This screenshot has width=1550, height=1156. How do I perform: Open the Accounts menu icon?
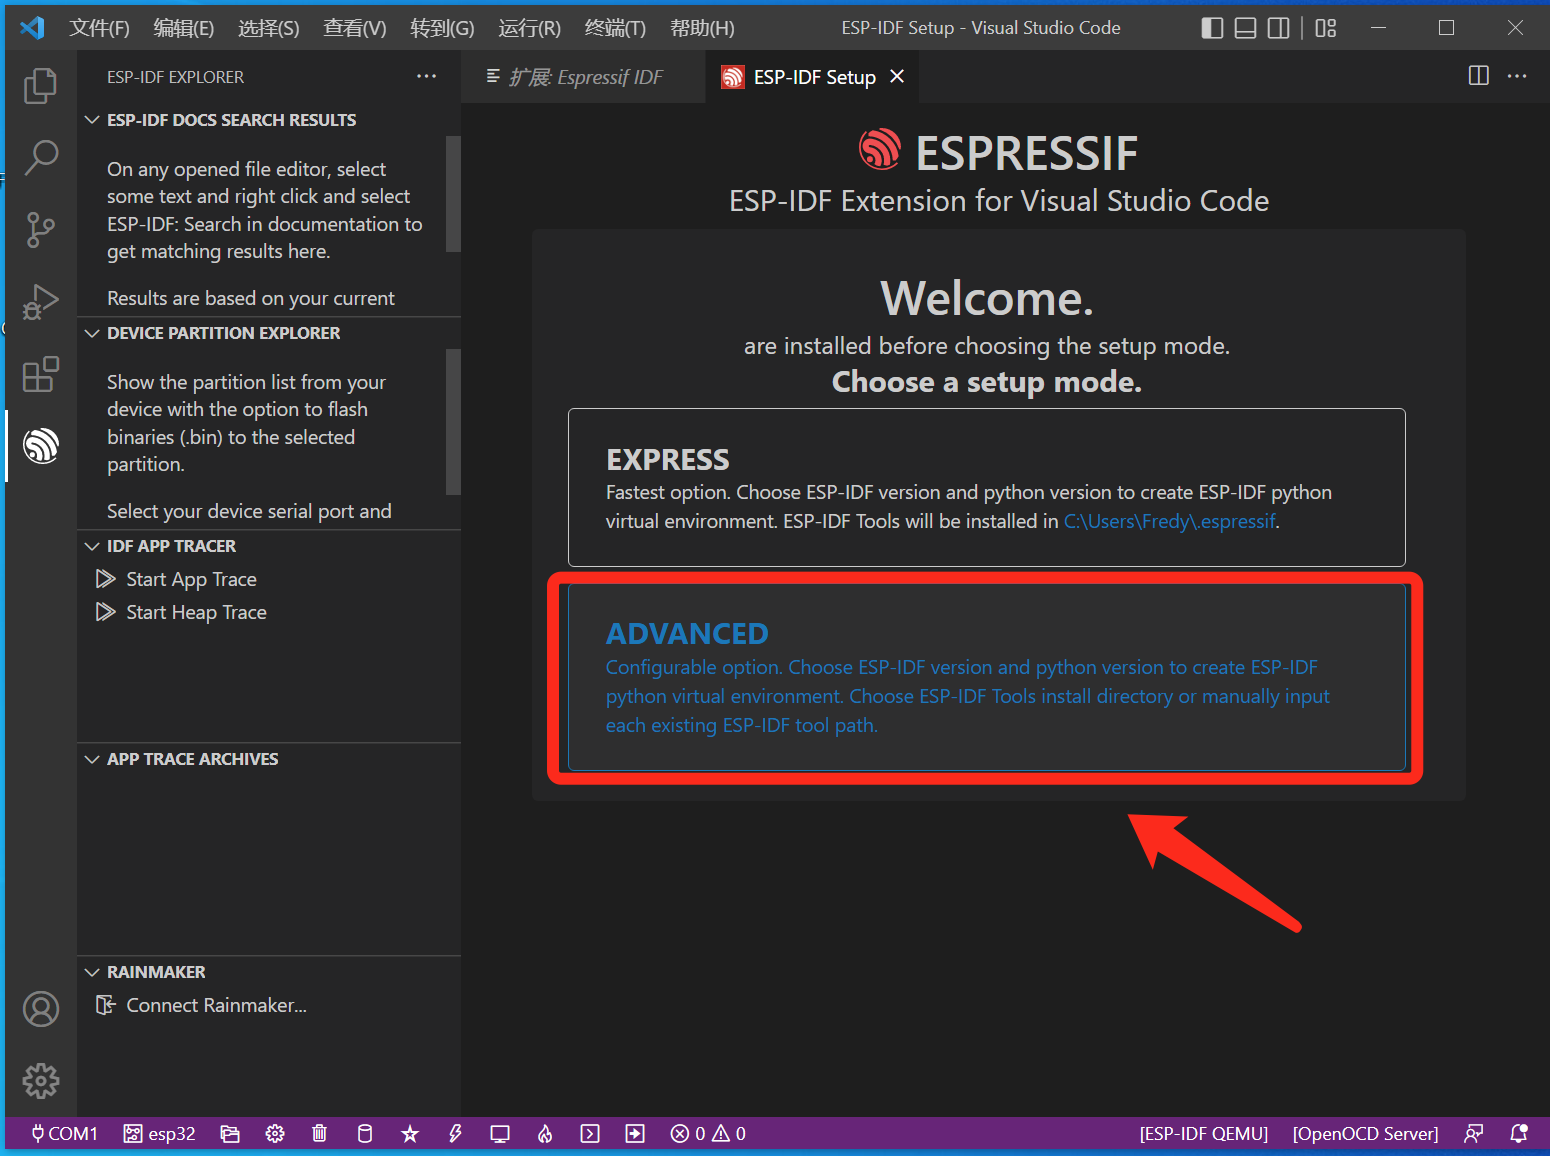pos(41,1009)
